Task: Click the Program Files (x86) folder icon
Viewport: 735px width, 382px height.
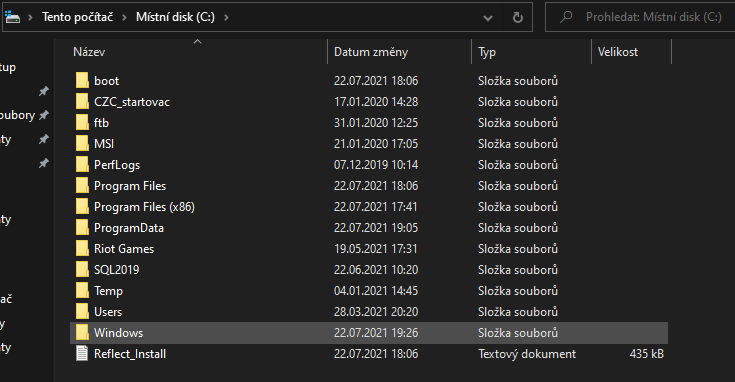Action: click(82, 207)
